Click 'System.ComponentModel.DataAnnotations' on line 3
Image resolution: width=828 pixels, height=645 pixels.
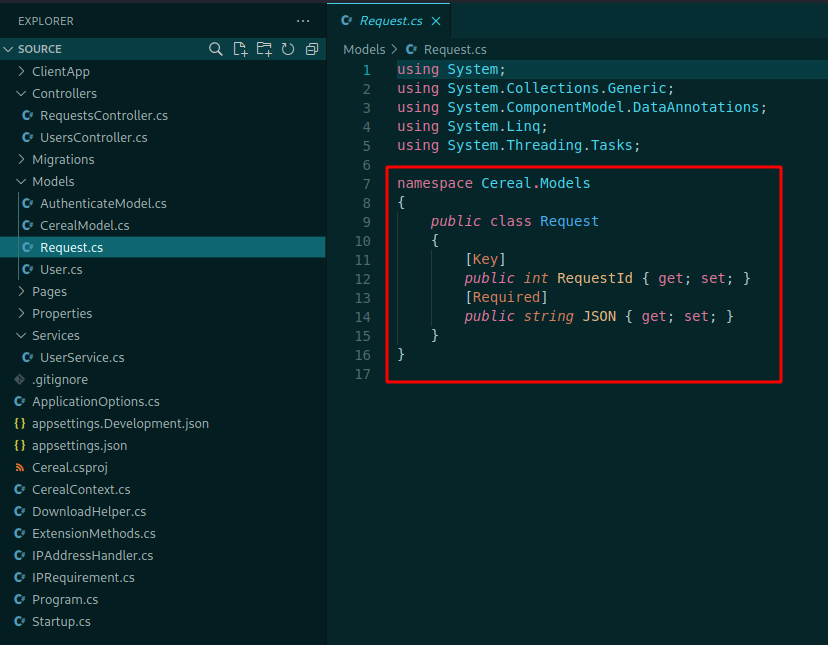tap(603, 107)
